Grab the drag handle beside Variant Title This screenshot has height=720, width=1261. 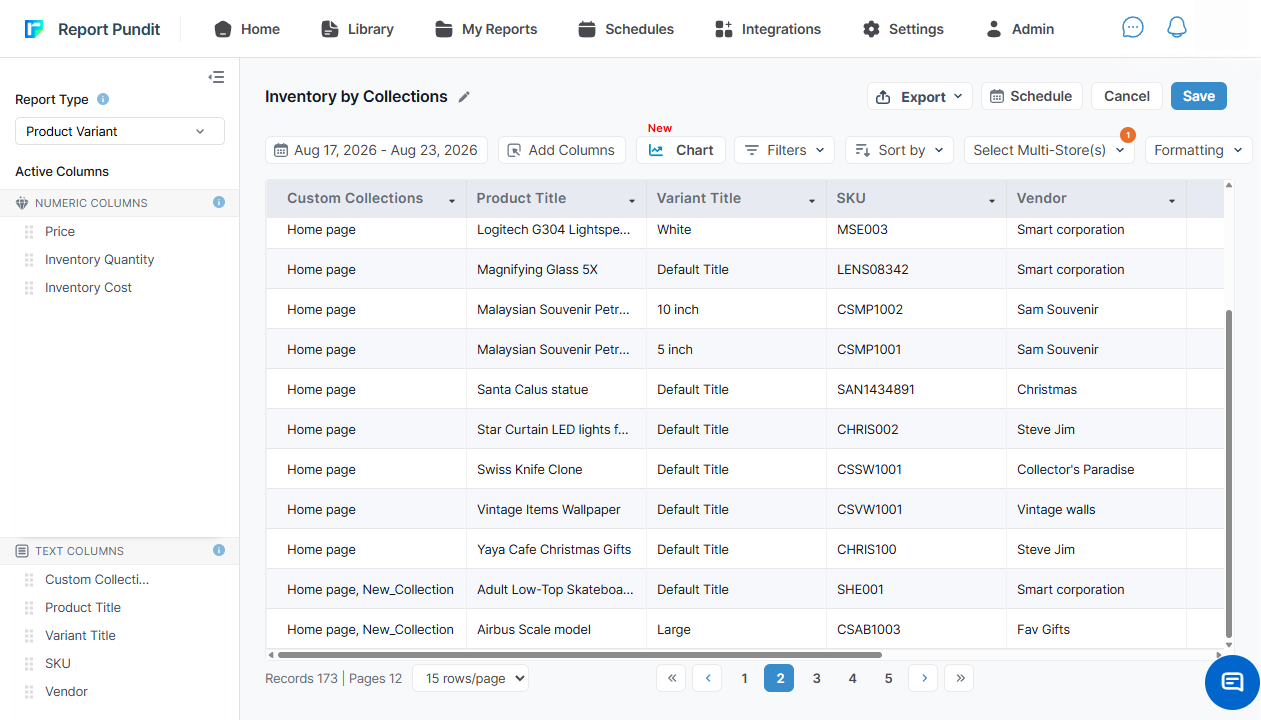[29, 635]
